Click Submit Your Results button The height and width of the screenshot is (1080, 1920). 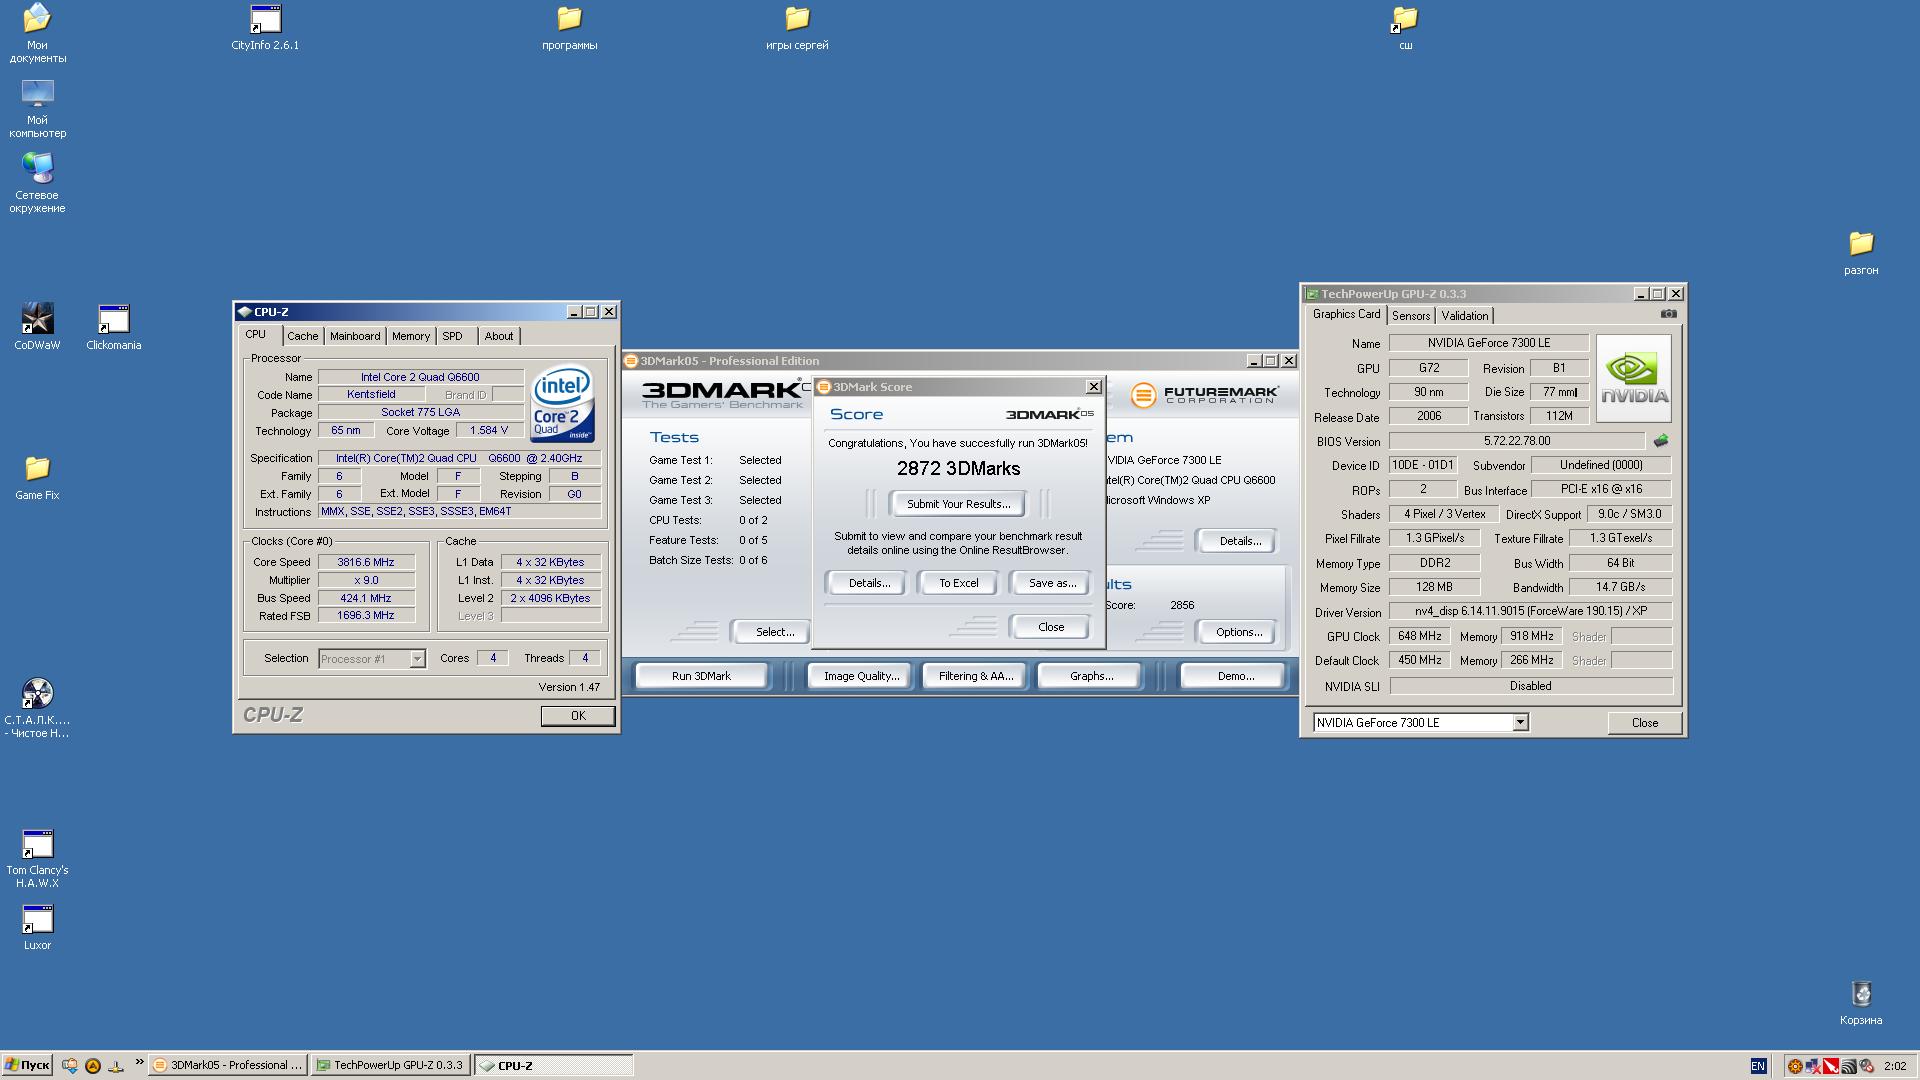pos(958,504)
